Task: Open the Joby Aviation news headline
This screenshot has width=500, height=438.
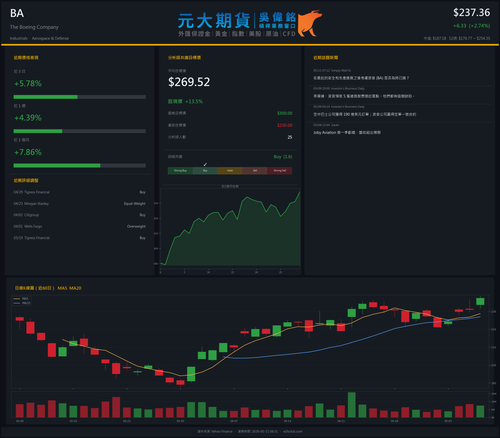Action: coord(347,132)
